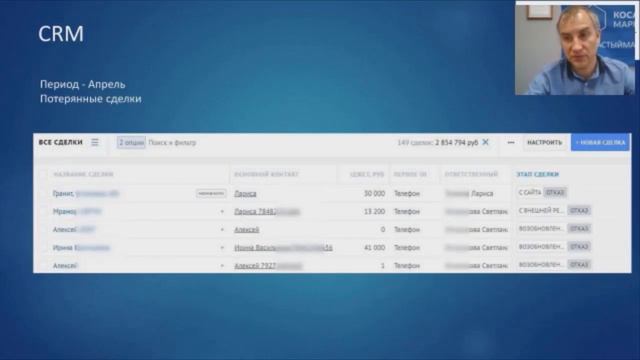Click ОТКАЗ chip in the 41 000 row
Viewport: 640px width, 360px height.
(x=579, y=247)
